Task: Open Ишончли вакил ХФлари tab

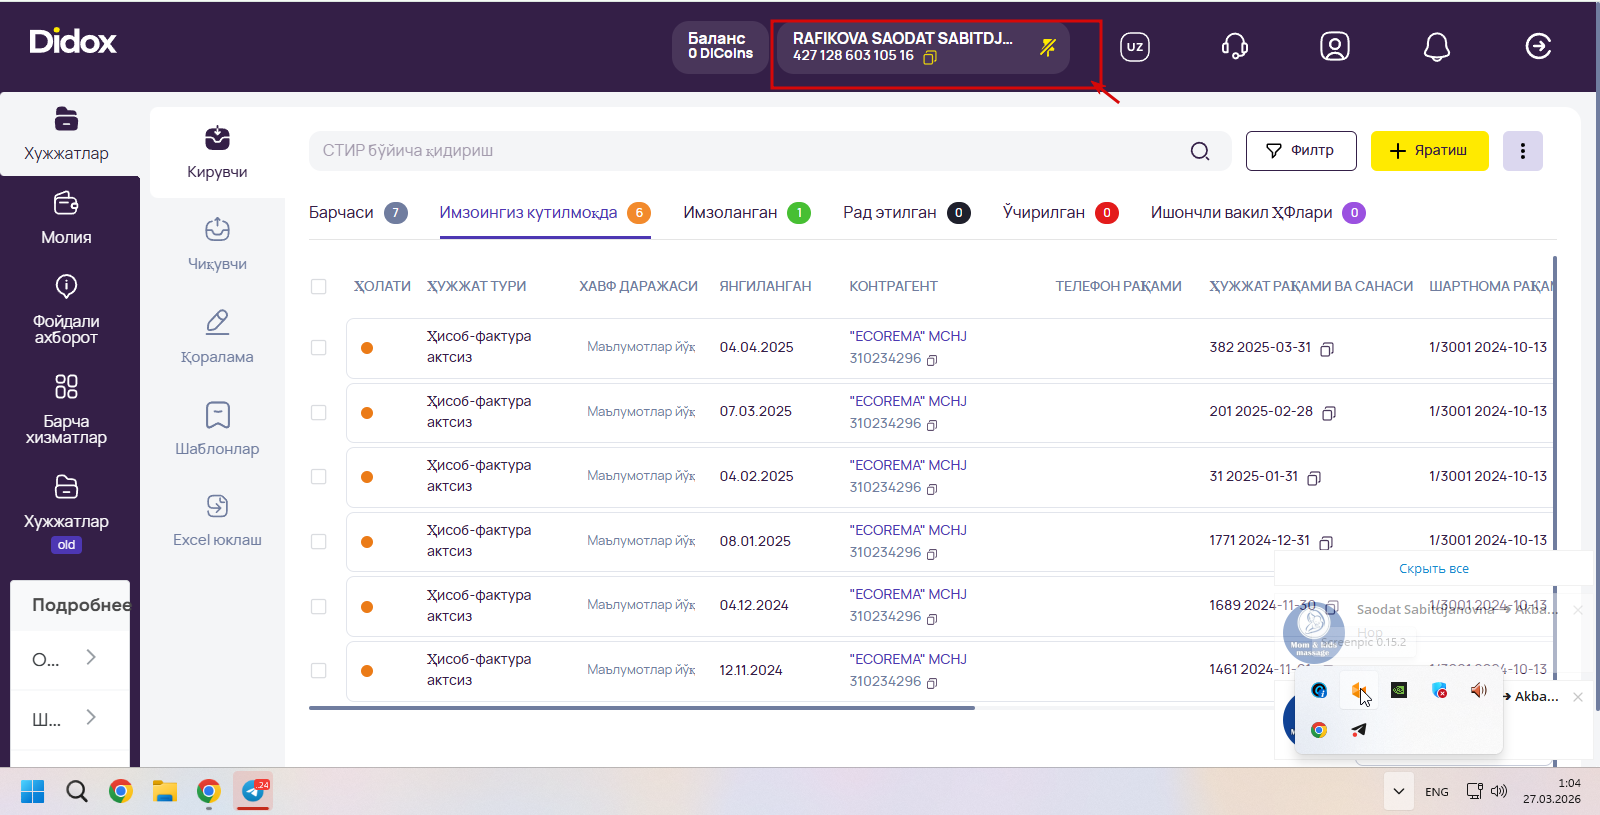Action: 1258,213
